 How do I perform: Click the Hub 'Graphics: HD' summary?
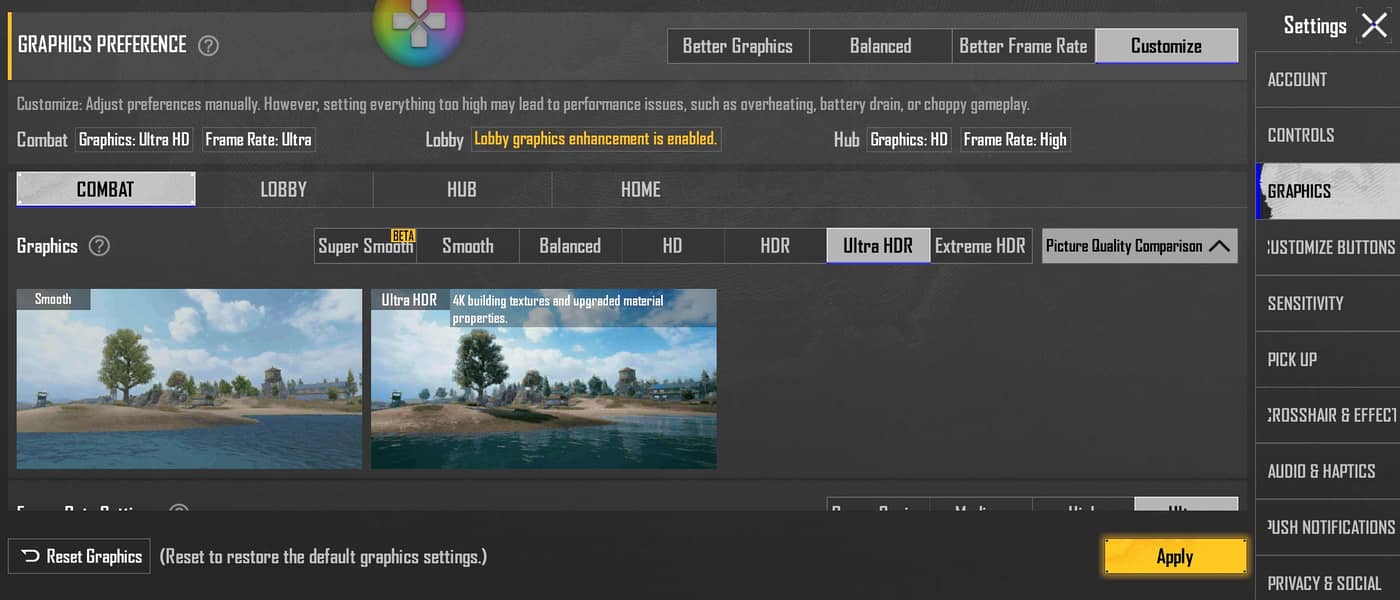pos(909,140)
